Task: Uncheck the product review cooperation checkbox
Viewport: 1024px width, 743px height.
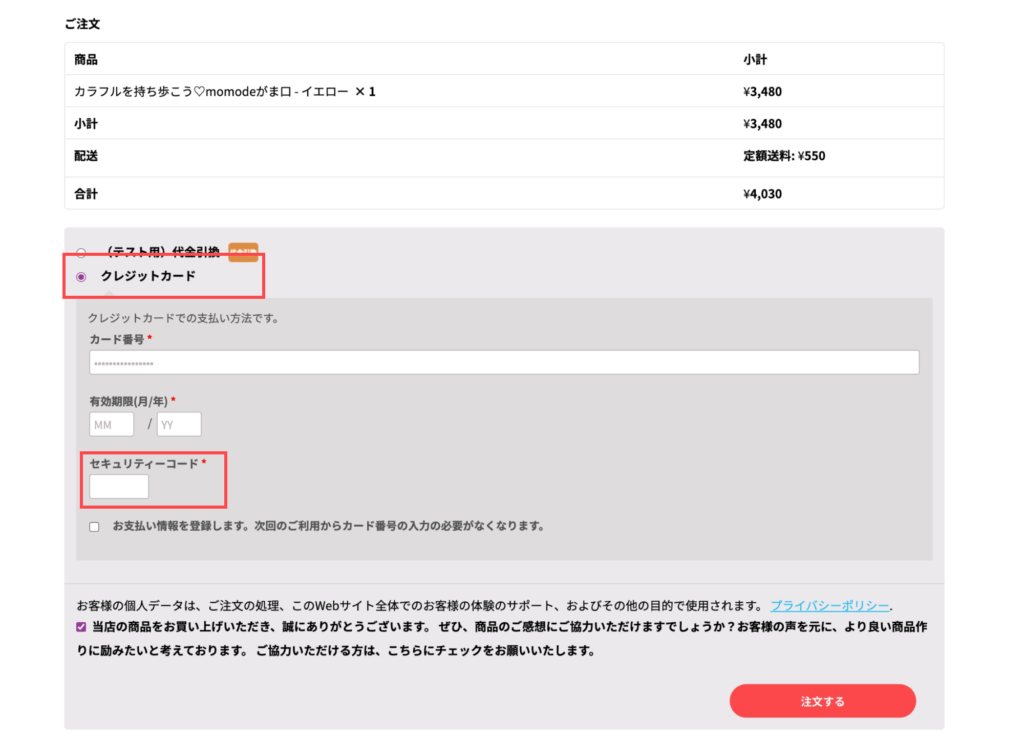Action: tap(81, 628)
